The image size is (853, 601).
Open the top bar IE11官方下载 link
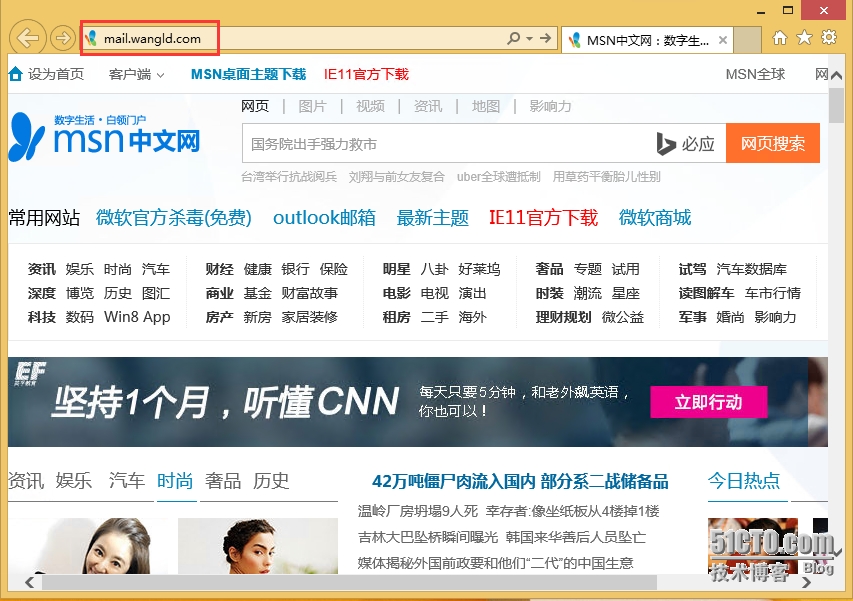coord(366,75)
